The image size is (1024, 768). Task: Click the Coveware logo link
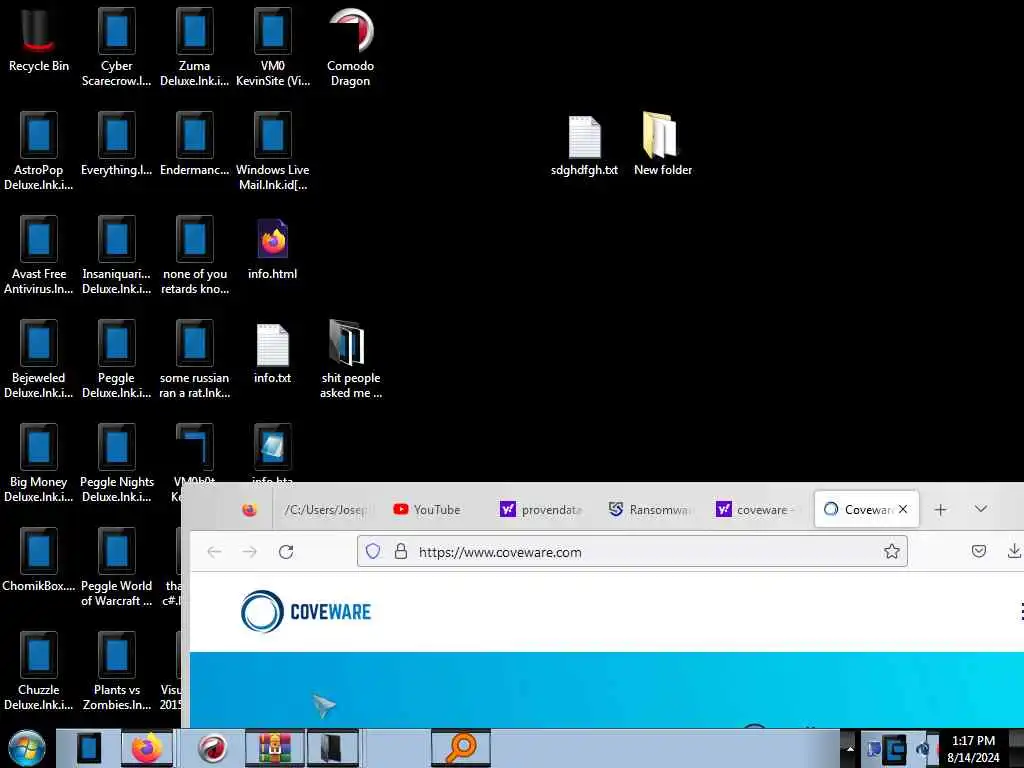pyautogui.click(x=306, y=611)
